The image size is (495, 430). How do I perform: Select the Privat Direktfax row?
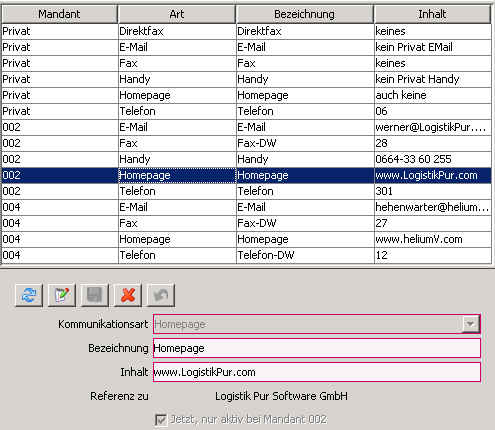(x=246, y=31)
